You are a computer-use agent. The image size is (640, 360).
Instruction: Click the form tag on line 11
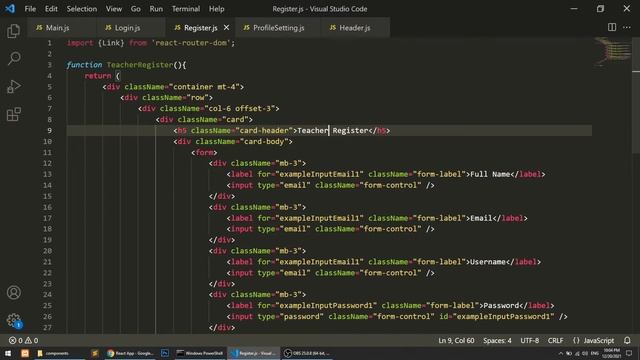click(x=204, y=153)
